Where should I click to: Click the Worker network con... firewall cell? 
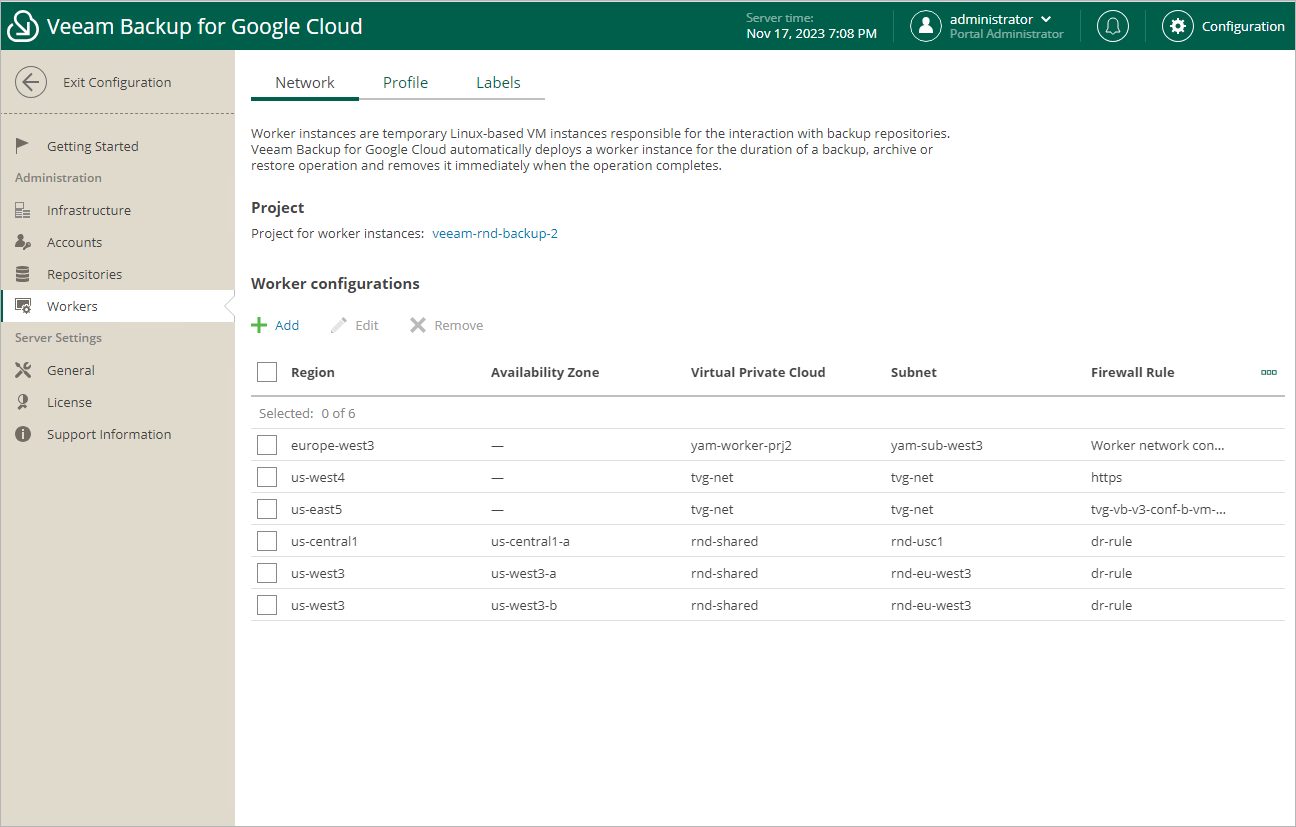click(x=1157, y=445)
